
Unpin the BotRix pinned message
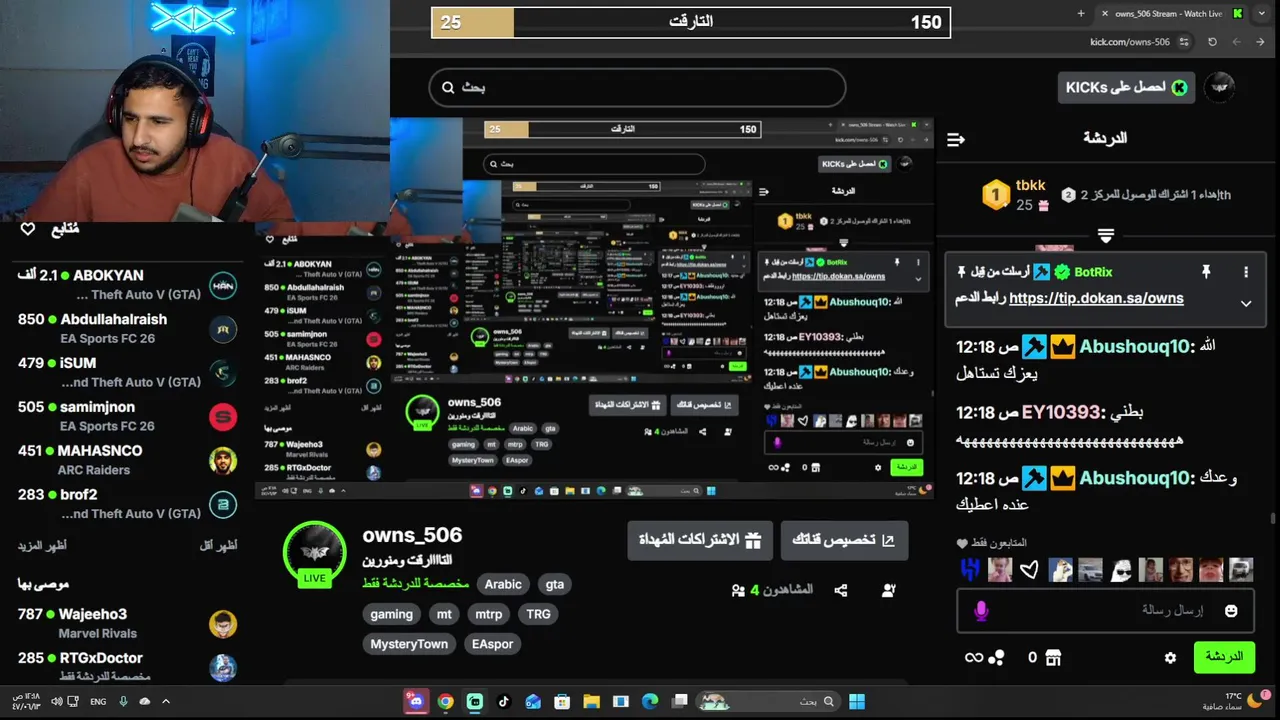1206,272
